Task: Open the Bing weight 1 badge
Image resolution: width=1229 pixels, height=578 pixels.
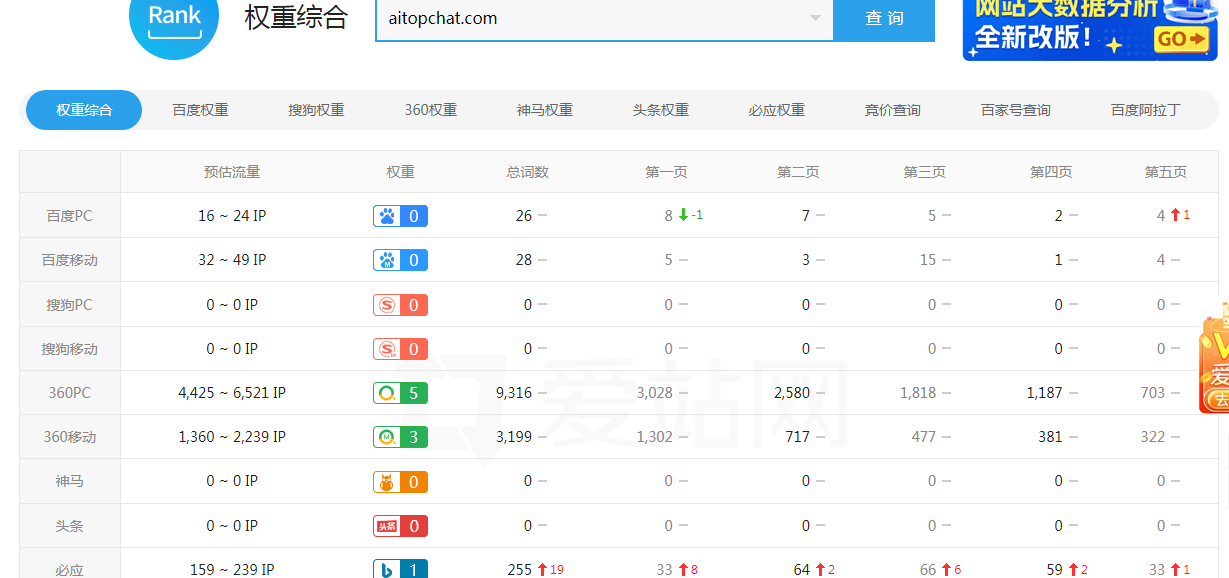Action: coord(400,568)
